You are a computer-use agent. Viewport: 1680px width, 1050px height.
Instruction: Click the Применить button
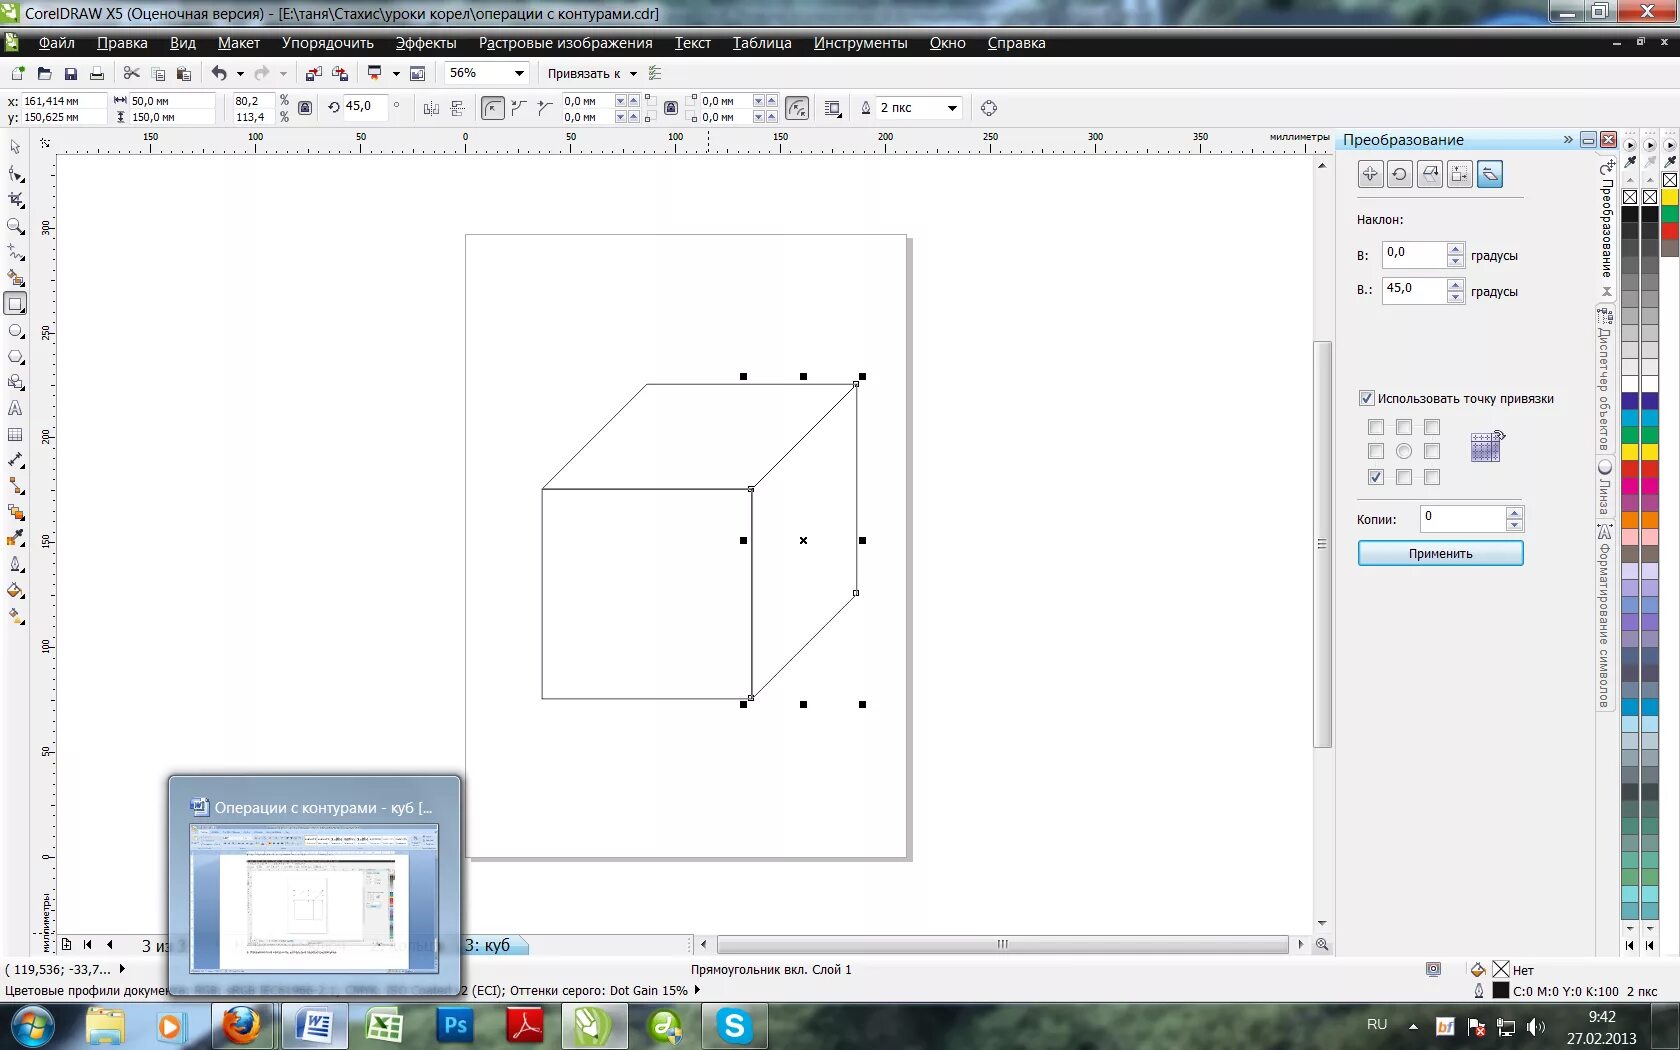coord(1440,553)
